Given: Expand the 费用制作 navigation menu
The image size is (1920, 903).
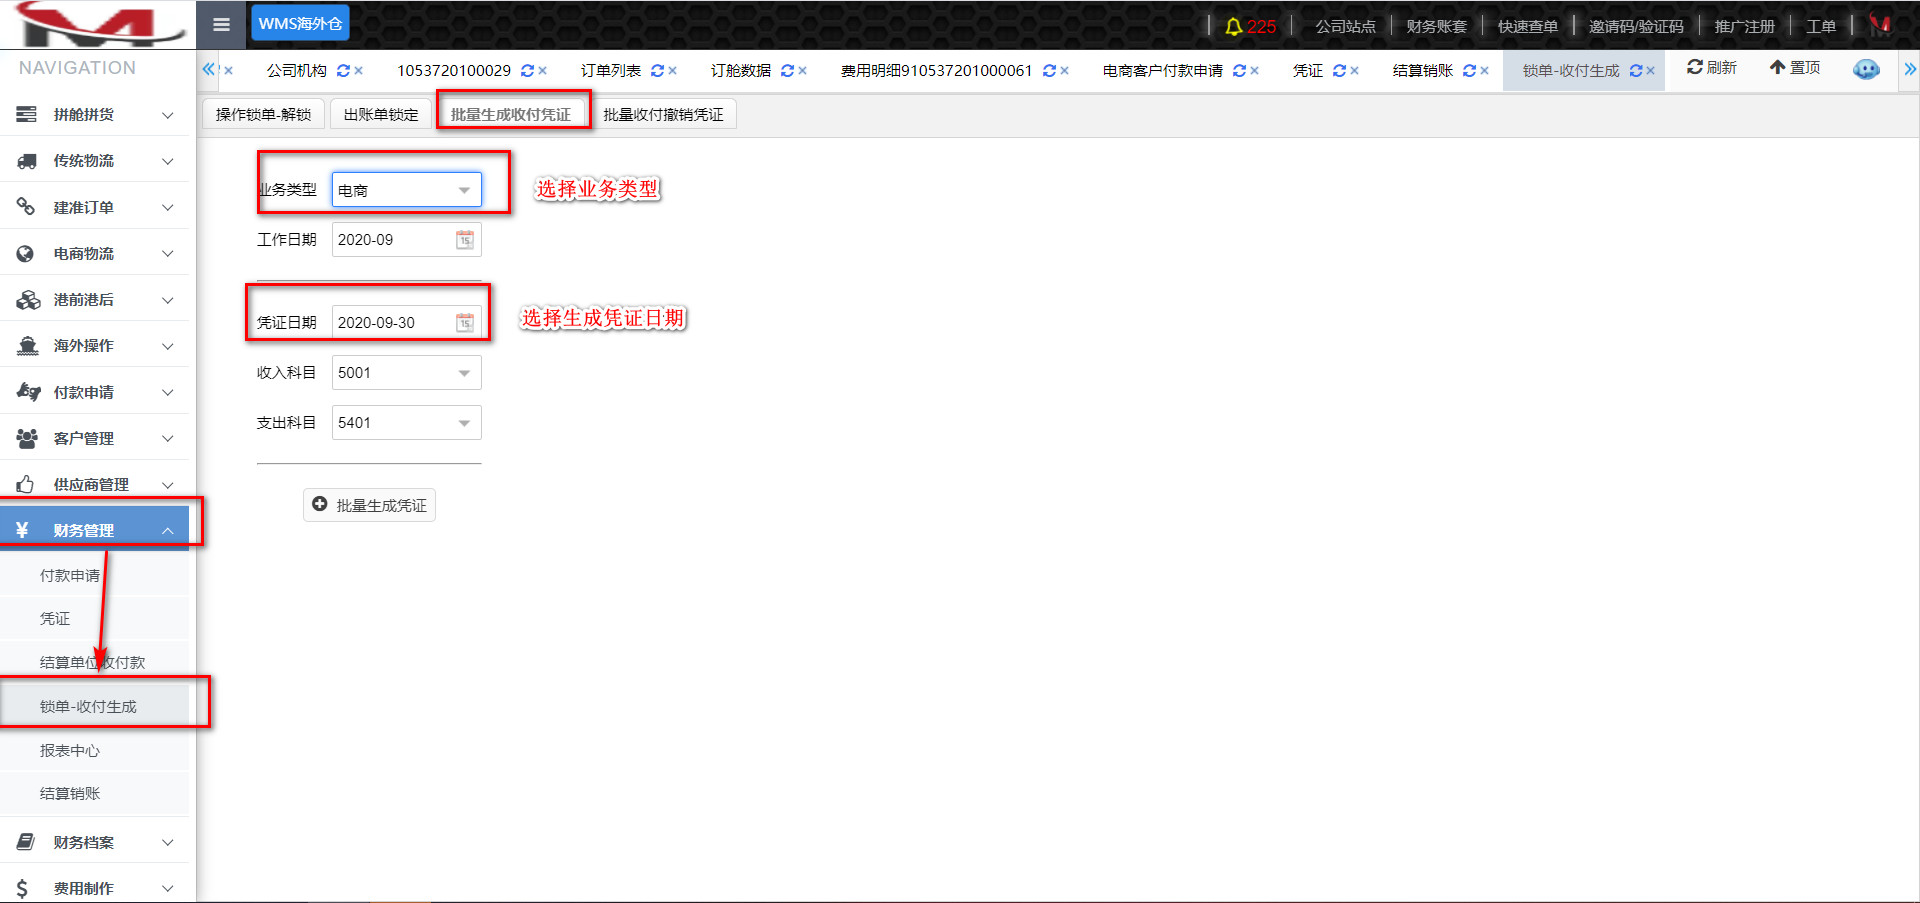Looking at the screenshot, I should pos(94,888).
